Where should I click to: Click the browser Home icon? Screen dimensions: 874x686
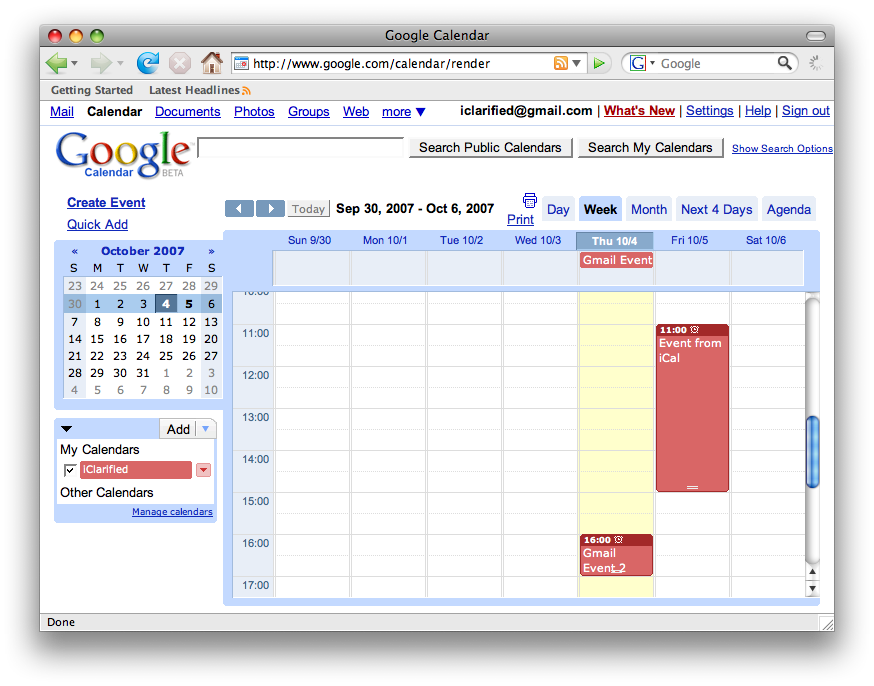[211, 62]
